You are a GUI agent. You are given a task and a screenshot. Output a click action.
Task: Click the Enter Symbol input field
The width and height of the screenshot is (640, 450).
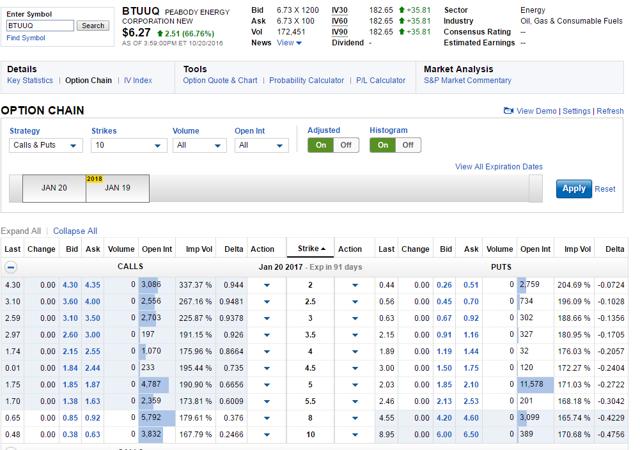click(x=40, y=26)
